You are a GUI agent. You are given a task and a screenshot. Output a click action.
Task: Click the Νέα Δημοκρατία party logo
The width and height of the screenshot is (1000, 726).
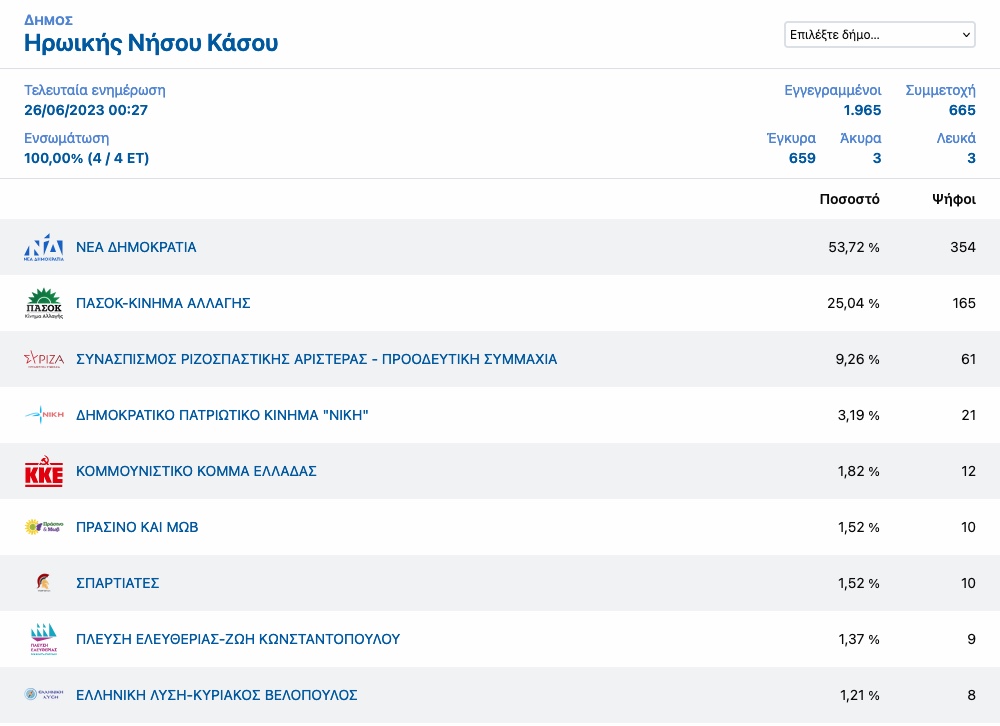(x=44, y=248)
